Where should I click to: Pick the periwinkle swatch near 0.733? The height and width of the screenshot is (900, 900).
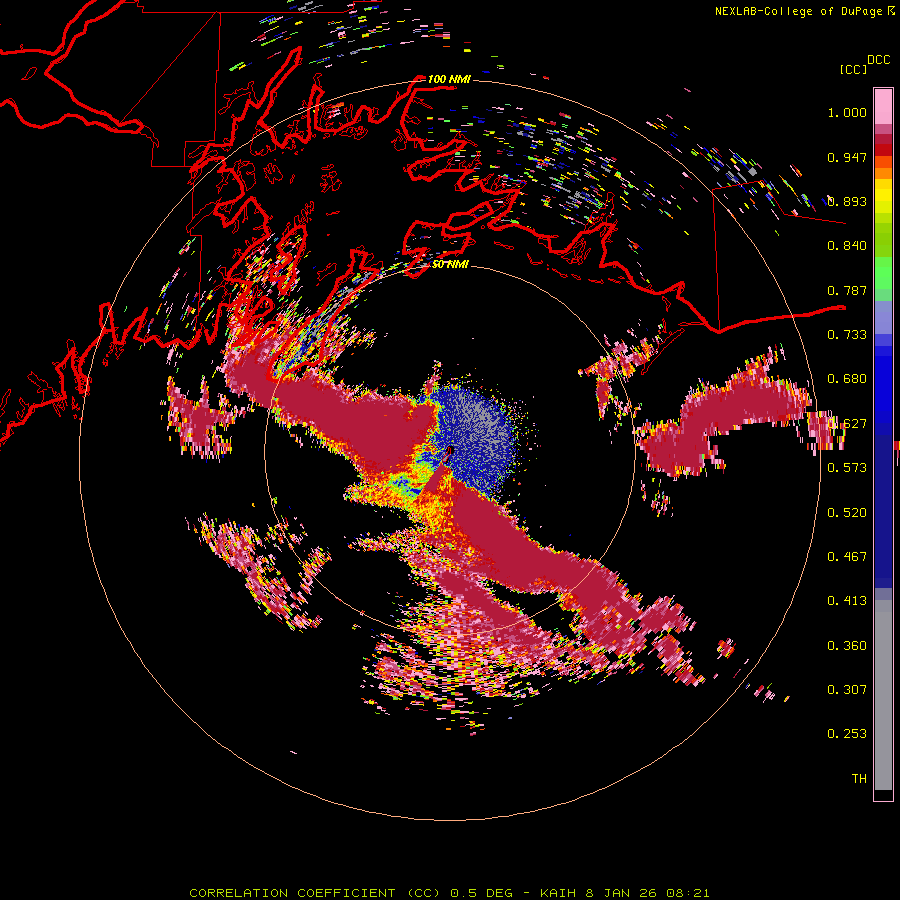[883, 318]
